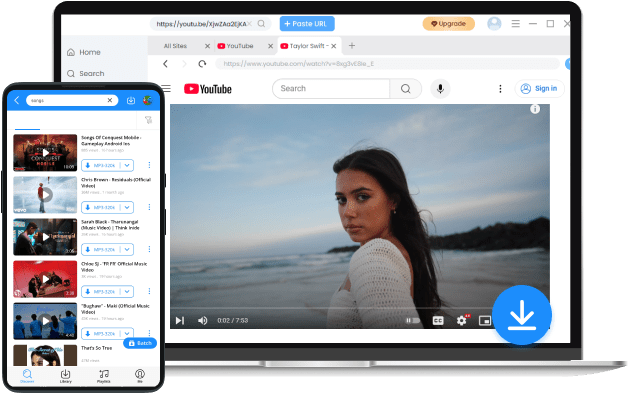
Task: Close the Taylor Swift tab
Action: (334, 46)
